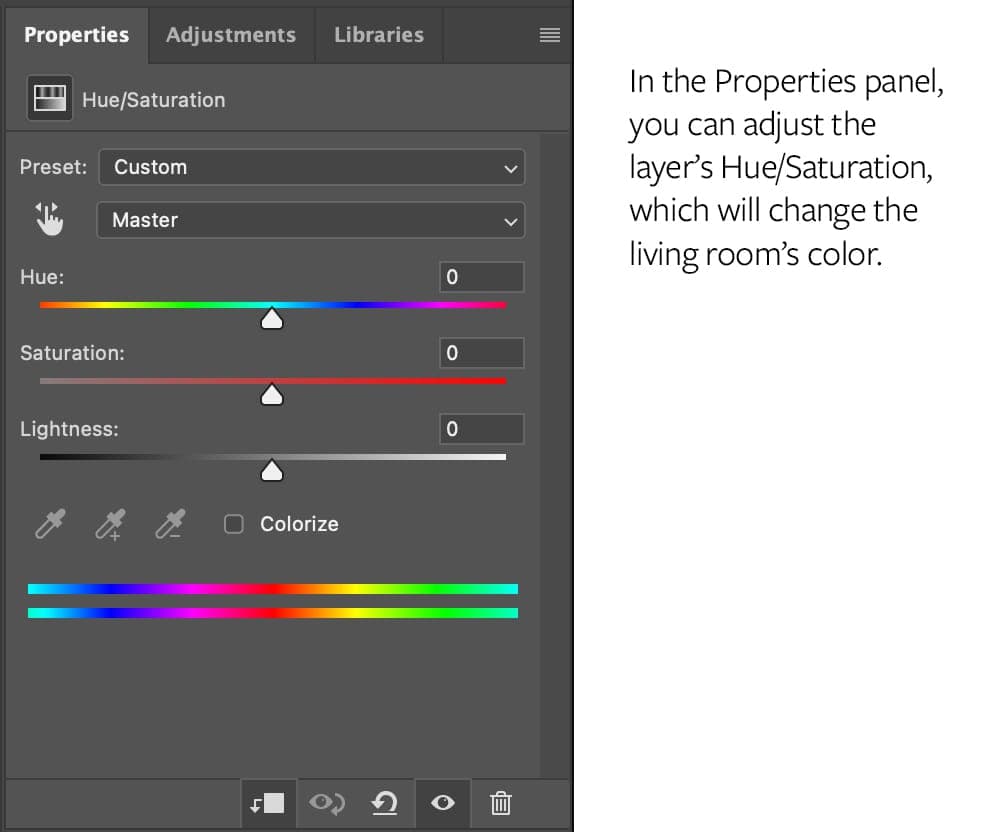Clip adjustment to the layer below

click(x=268, y=803)
